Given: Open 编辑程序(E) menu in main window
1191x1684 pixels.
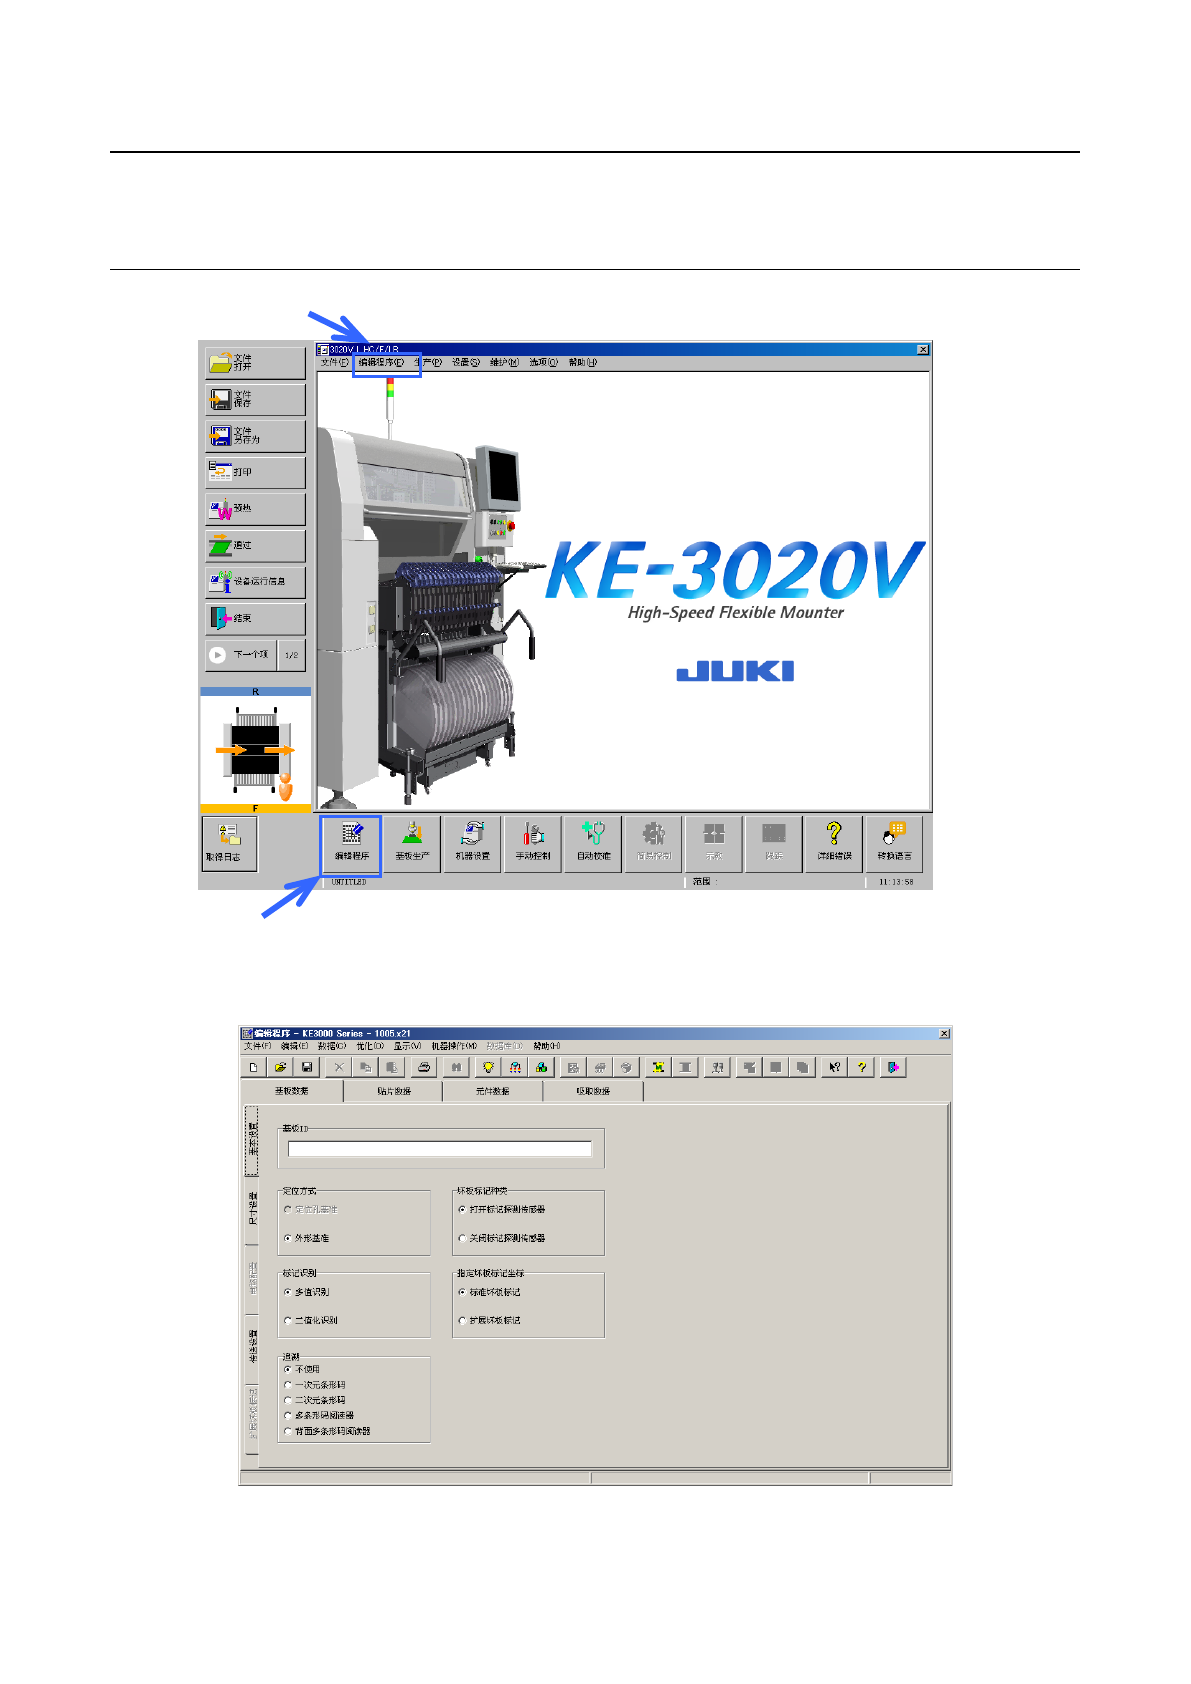Looking at the screenshot, I should pyautogui.click(x=381, y=363).
